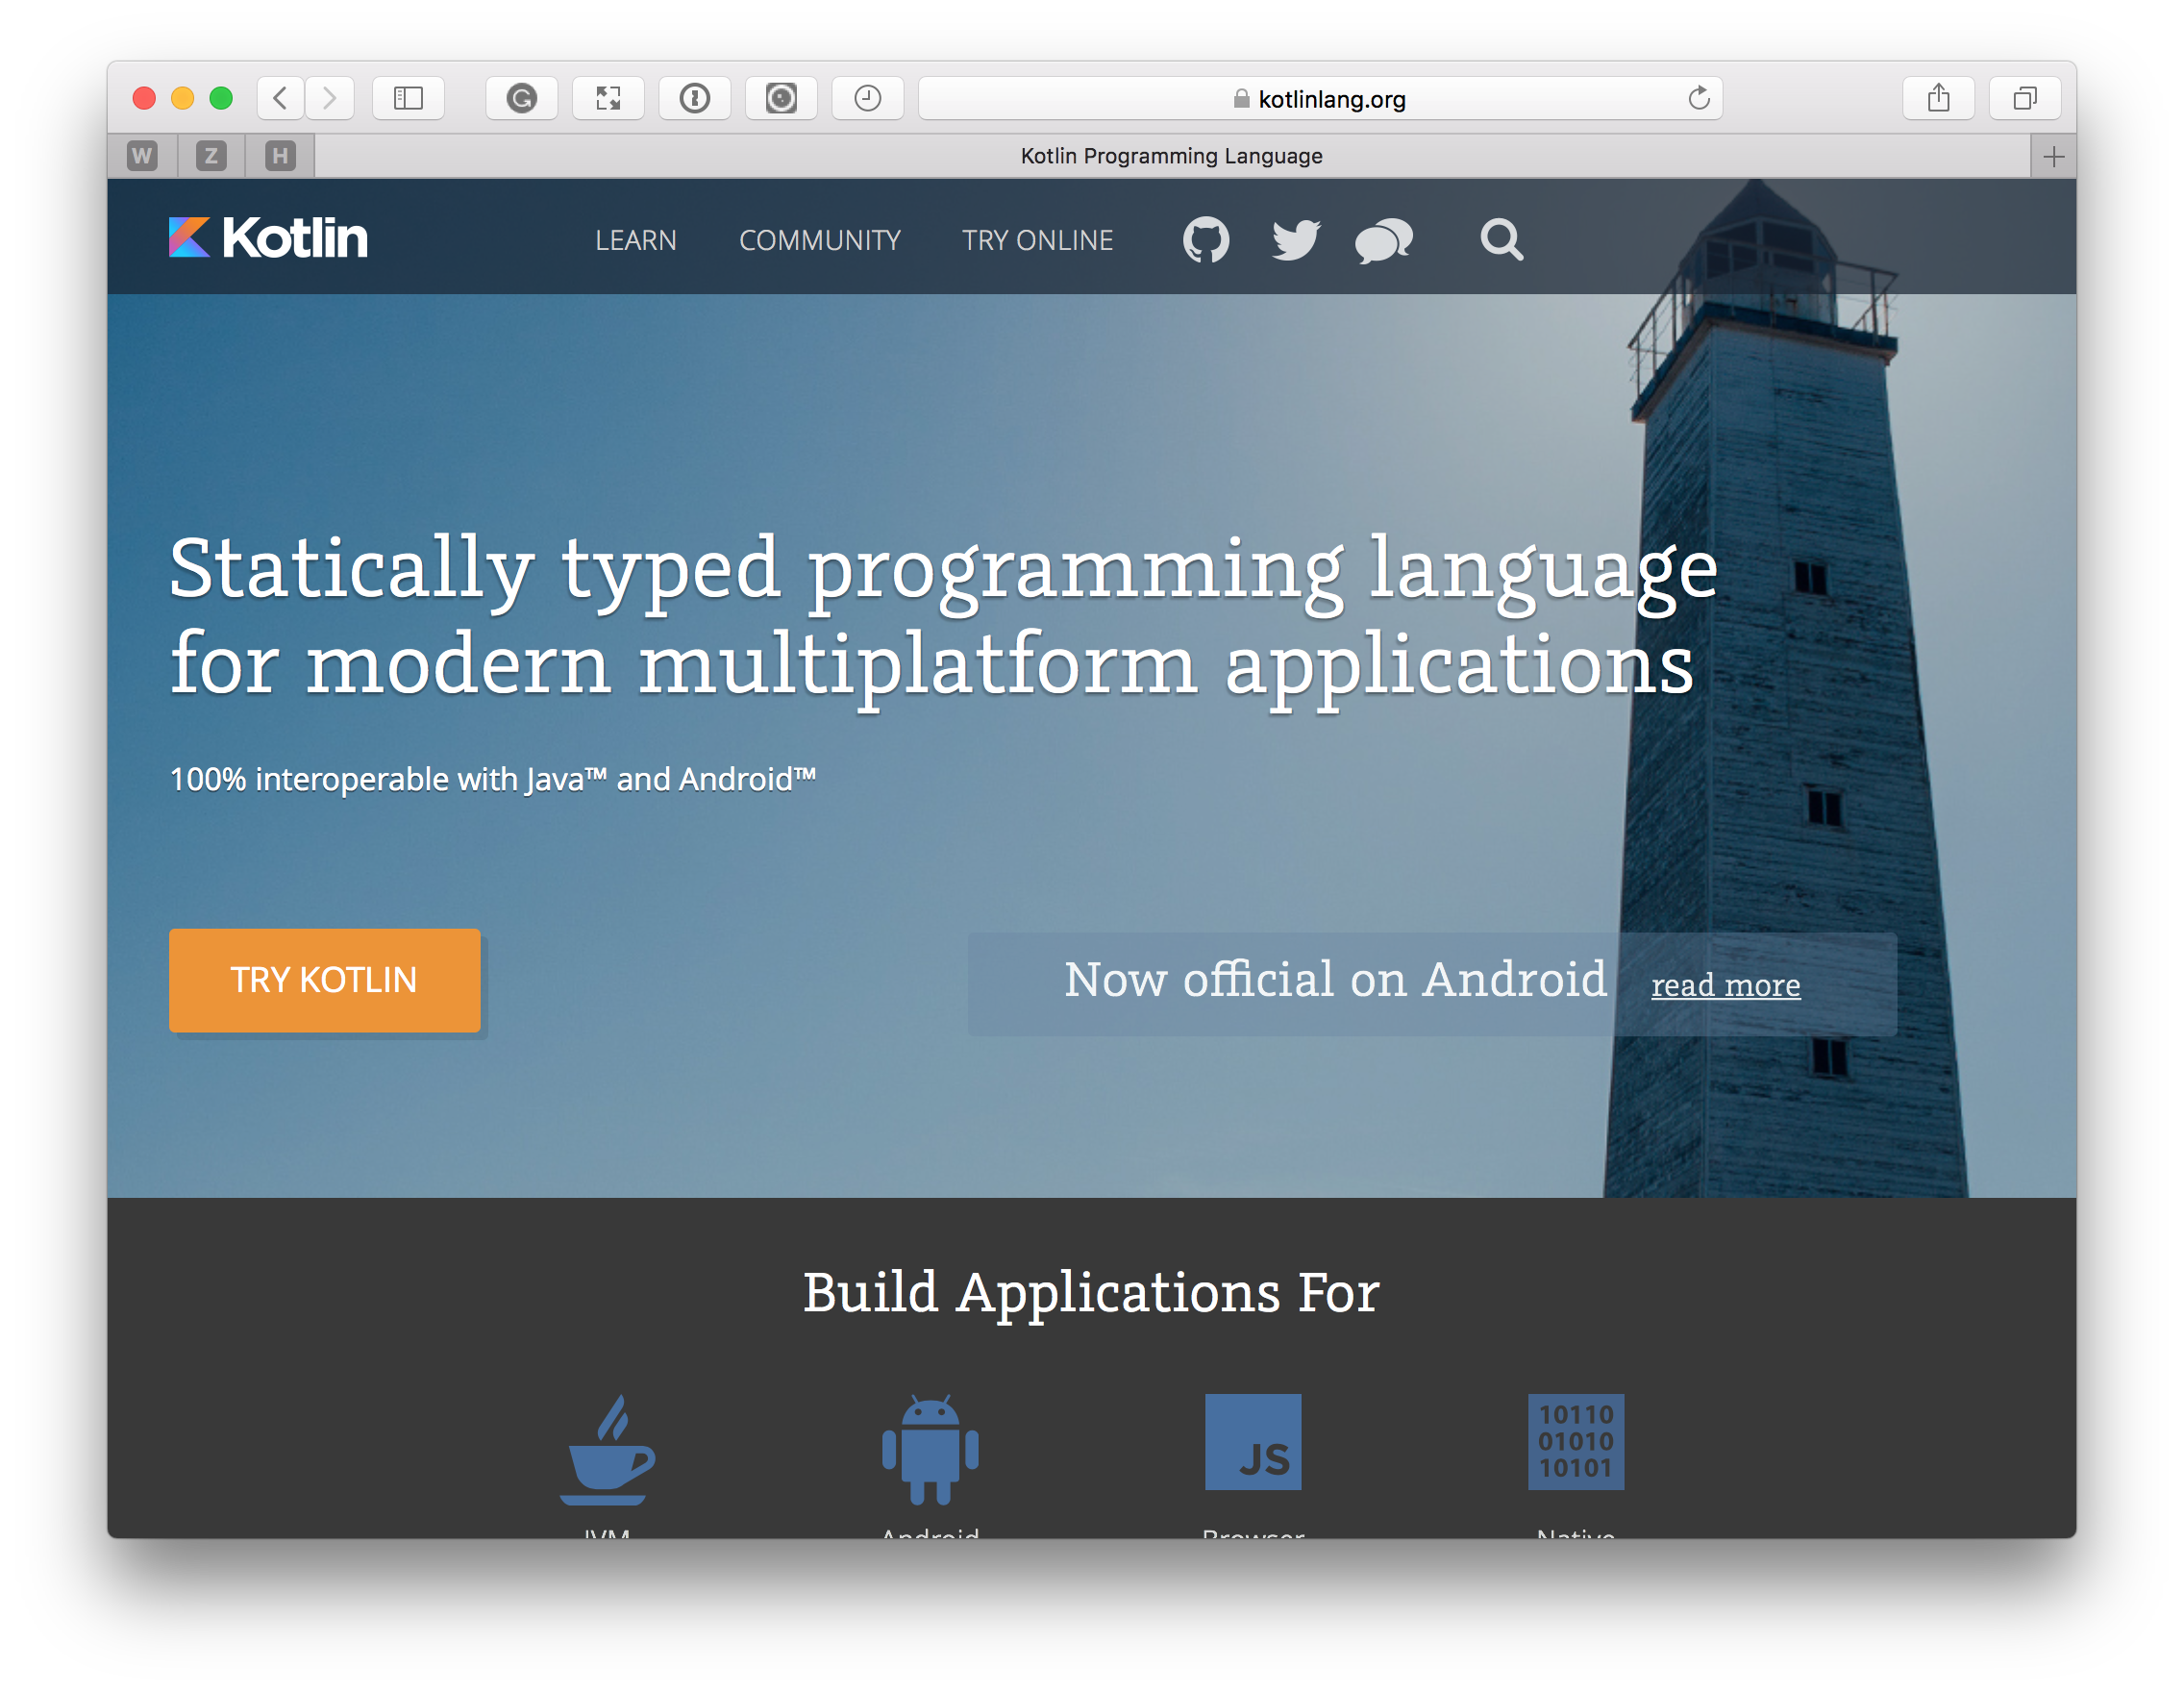Select the JVM coffee cup icon
Image resolution: width=2184 pixels, height=1692 pixels.
coord(607,1450)
